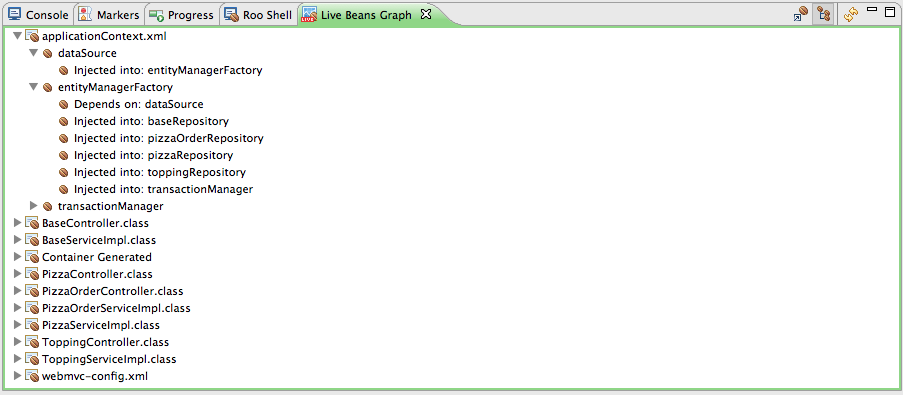
Task: Select 'Depends on: dataSource' text
Action: 139,104
